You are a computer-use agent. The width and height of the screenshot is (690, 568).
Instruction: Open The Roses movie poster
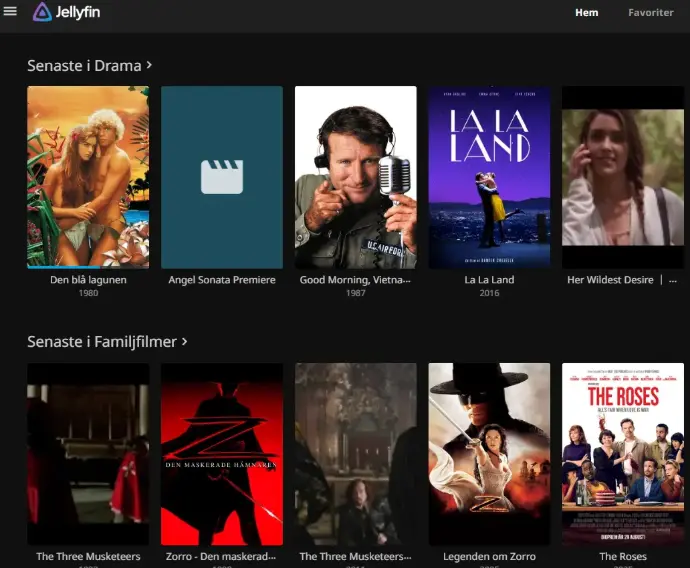(623, 453)
